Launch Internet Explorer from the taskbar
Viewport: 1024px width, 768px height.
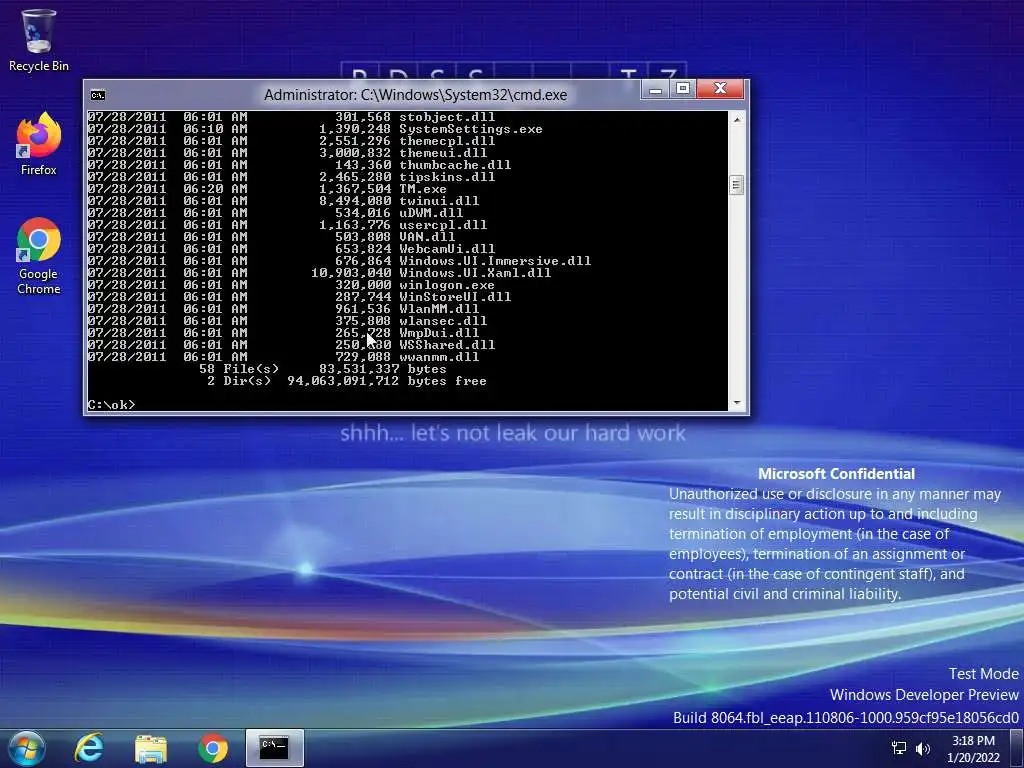pyautogui.click(x=89, y=748)
